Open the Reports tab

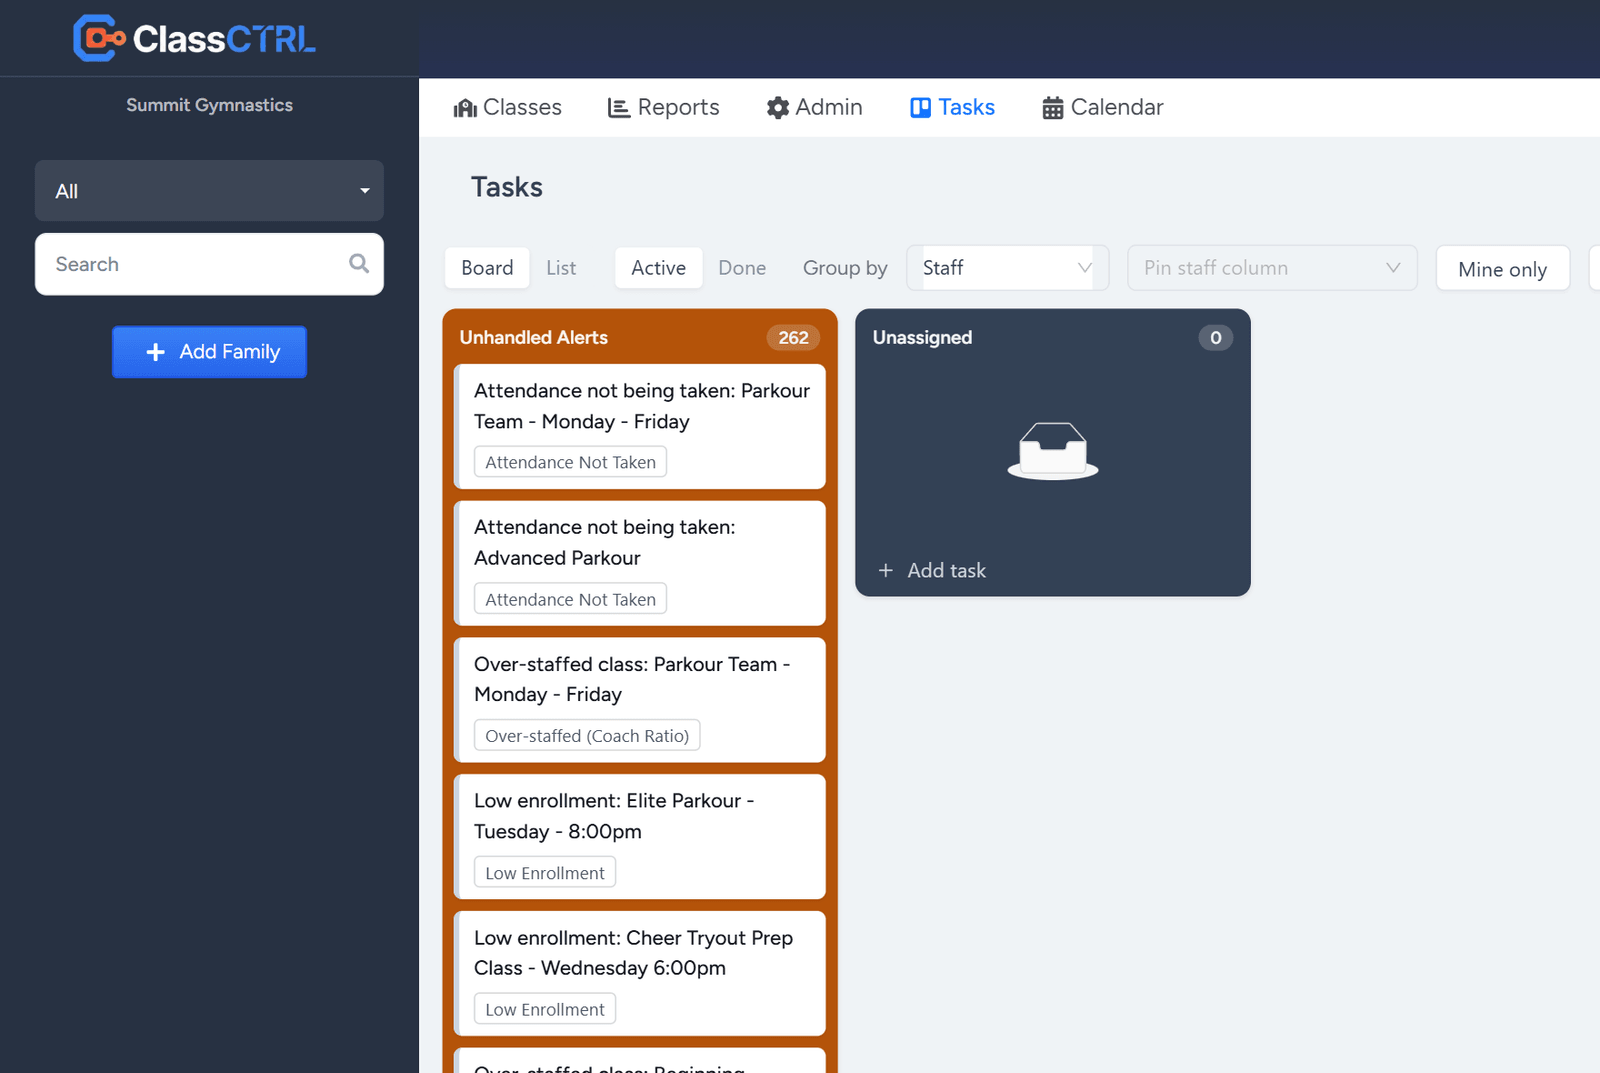point(664,108)
